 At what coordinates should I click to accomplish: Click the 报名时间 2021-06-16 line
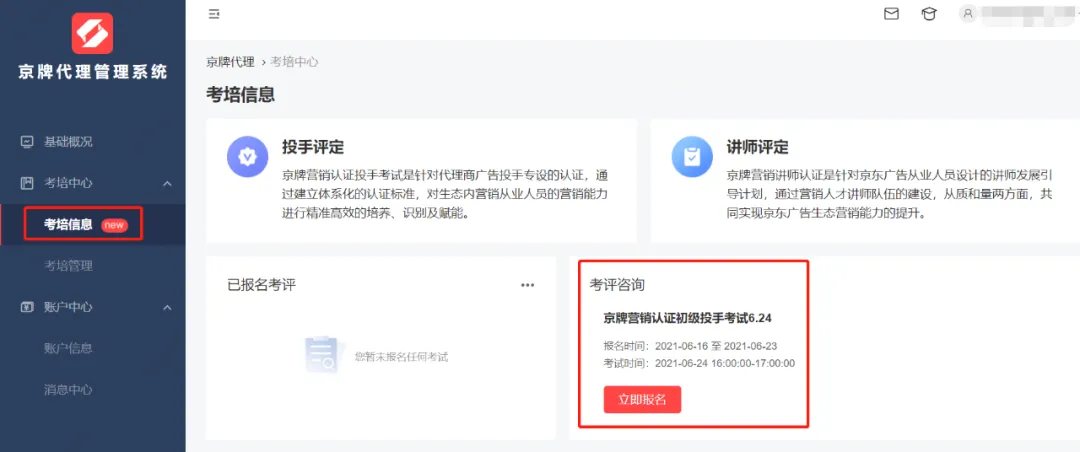pyautogui.click(x=690, y=346)
